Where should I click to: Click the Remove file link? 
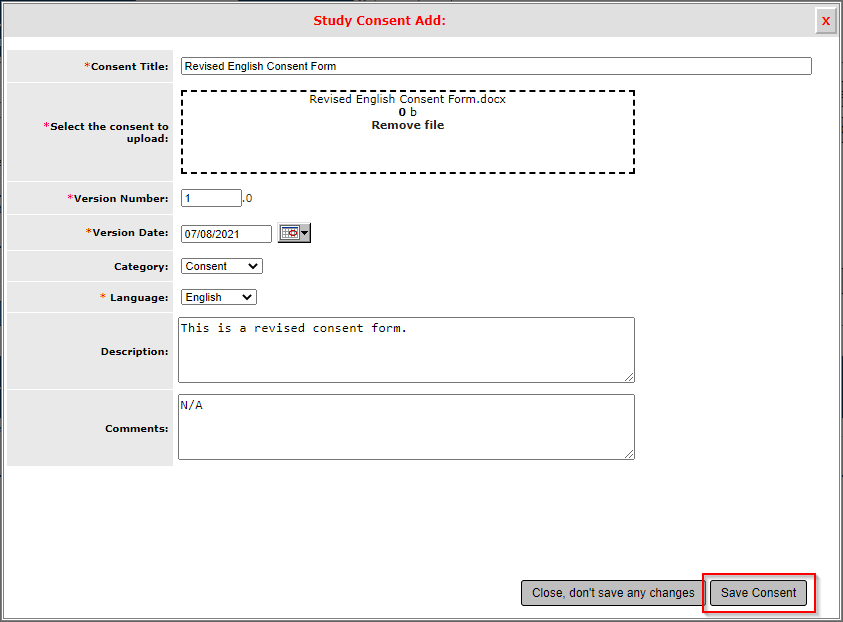click(408, 125)
